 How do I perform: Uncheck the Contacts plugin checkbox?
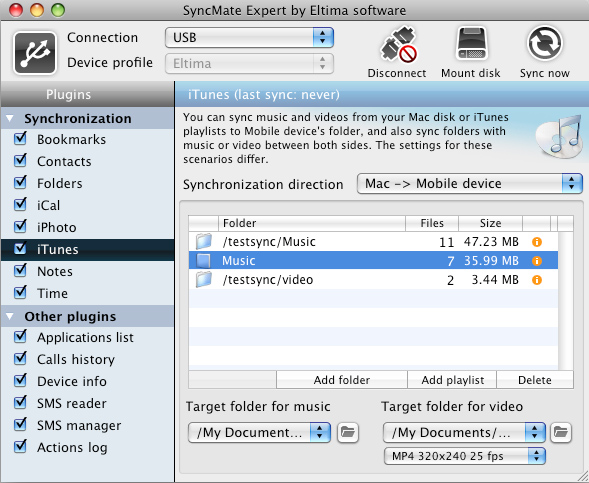click(20, 160)
